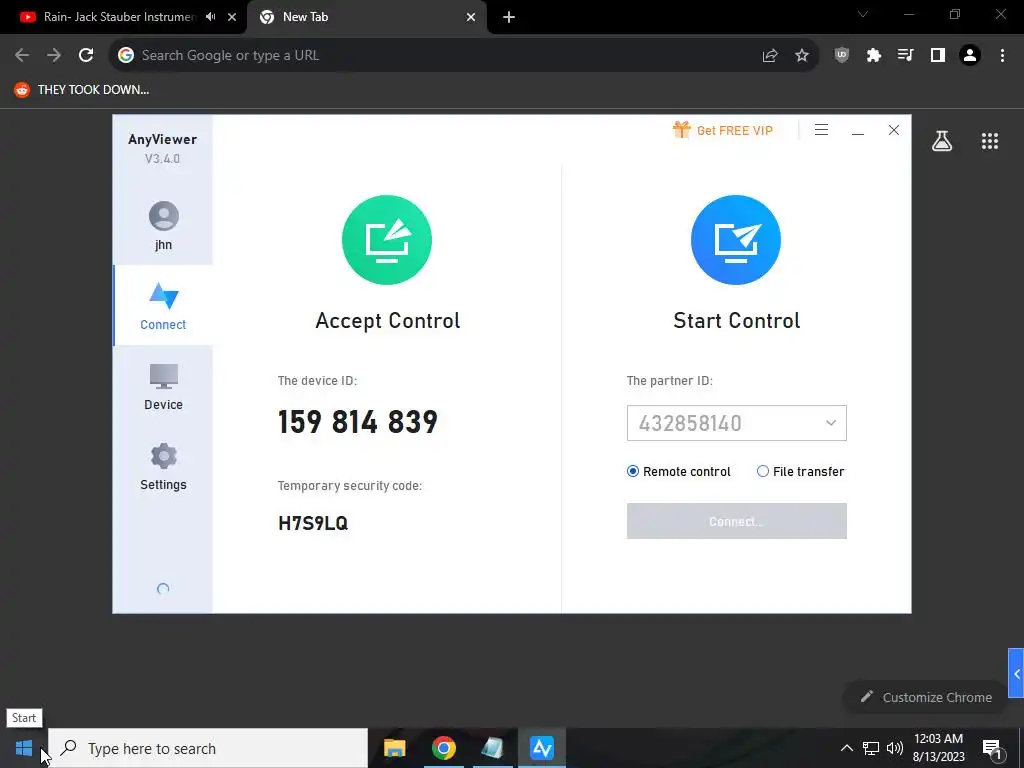1024x768 pixels.
Task: Open the jhn account profile avatar
Action: (x=163, y=216)
